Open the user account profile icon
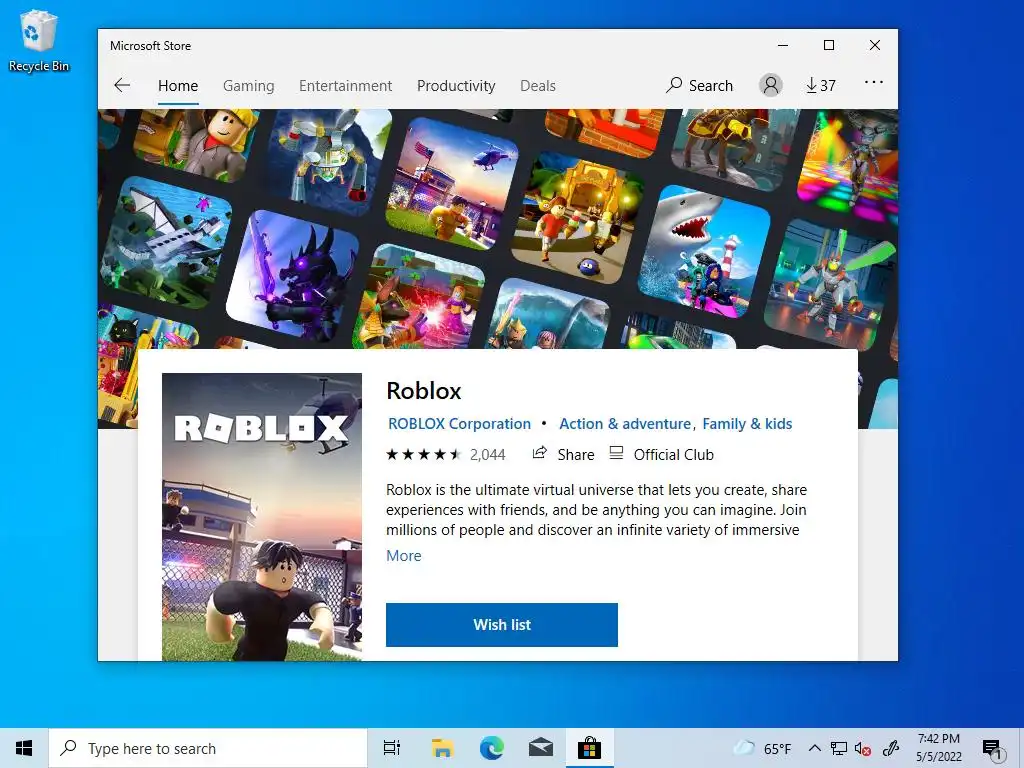Image resolution: width=1024 pixels, height=768 pixels. (x=771, y=85)
